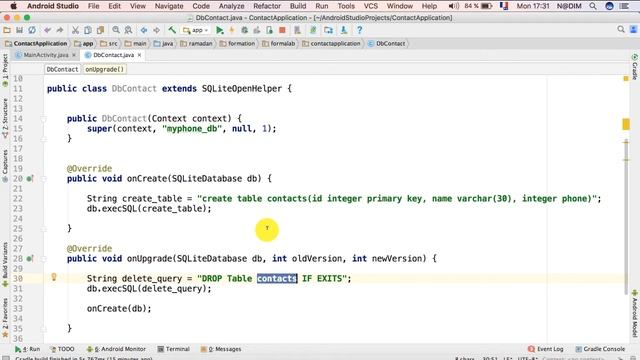Click the Debug bug icon
This screenshot has height=360, width=640.
pyautogui.click(x=244, y=30)
